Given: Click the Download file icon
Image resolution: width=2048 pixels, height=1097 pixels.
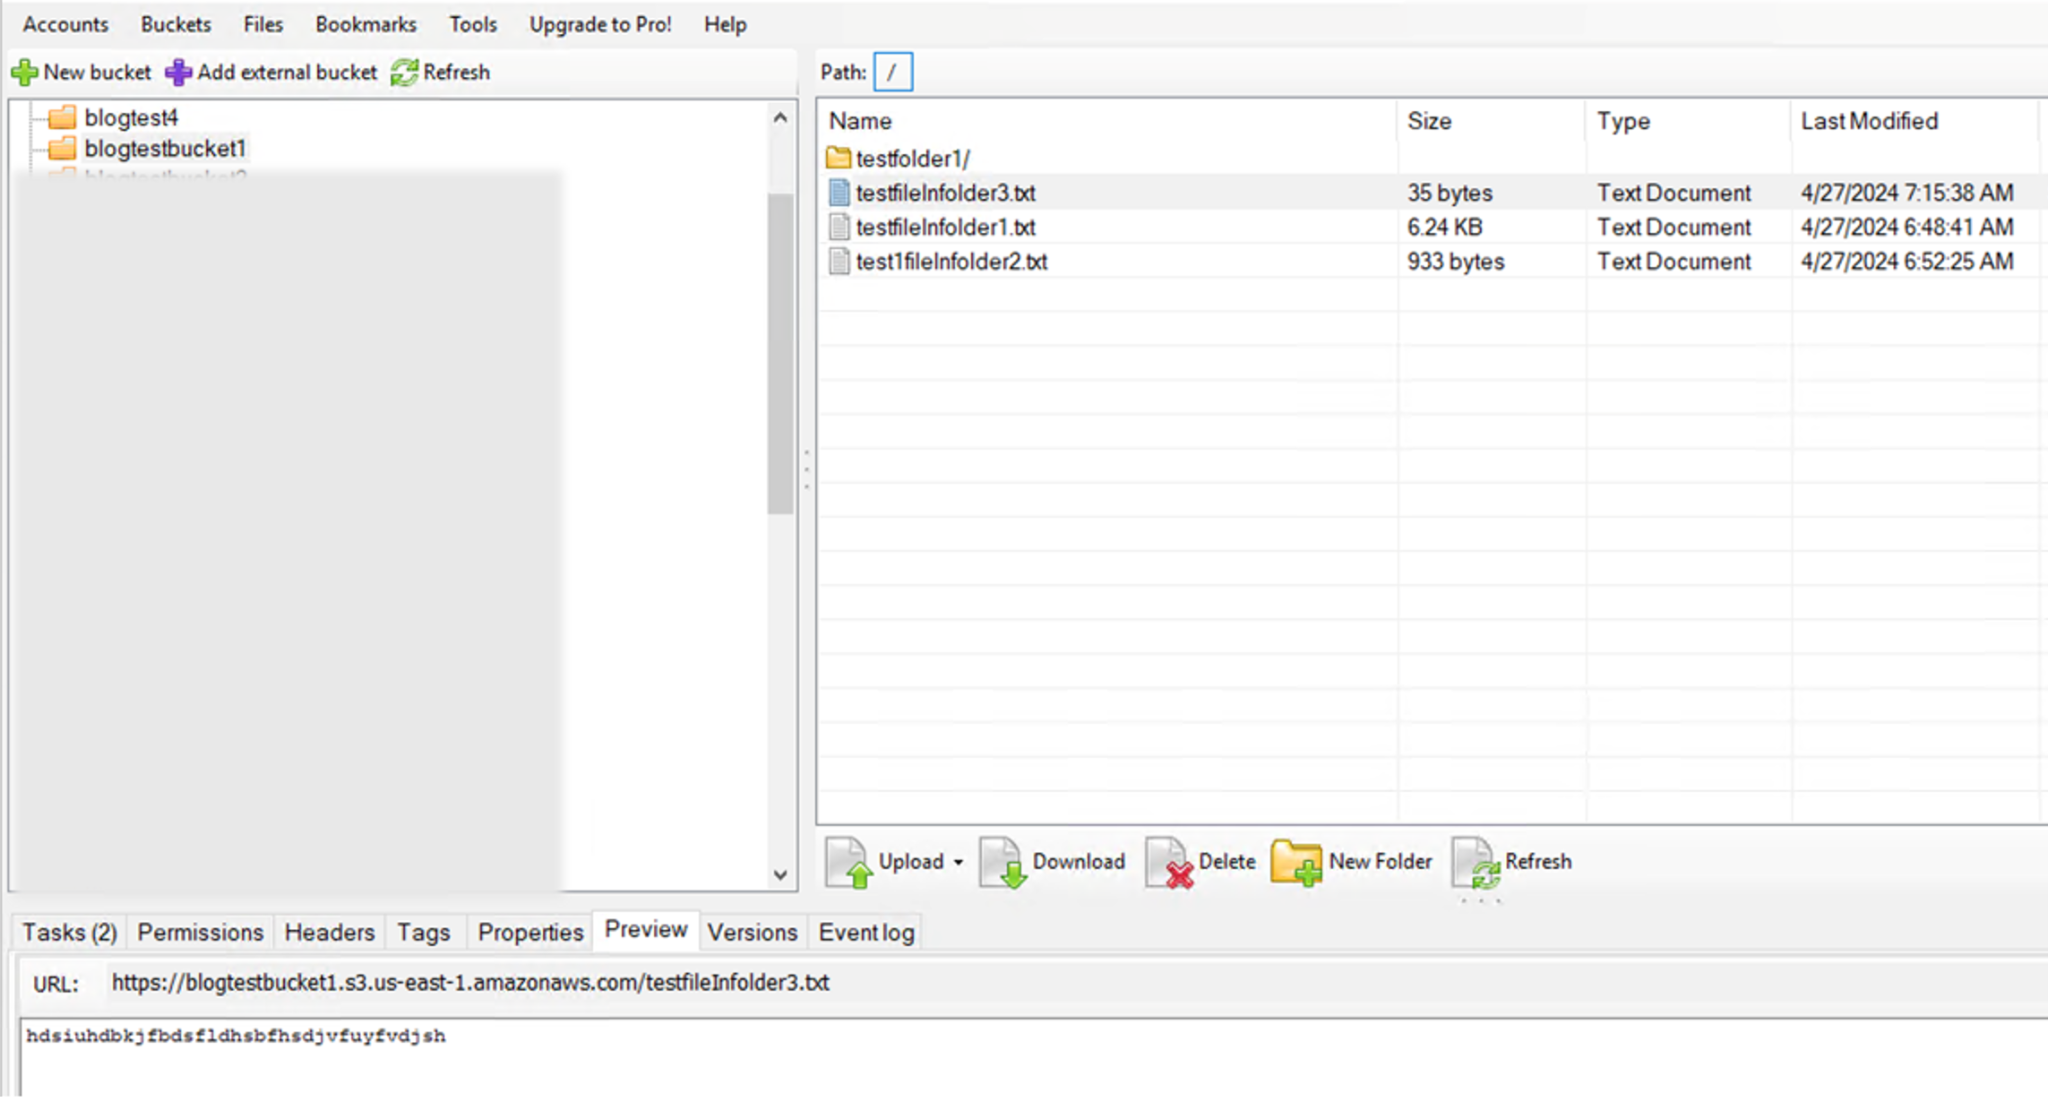Looking at the screenshot, I should pyautogui.click(x=1003, y=862).
